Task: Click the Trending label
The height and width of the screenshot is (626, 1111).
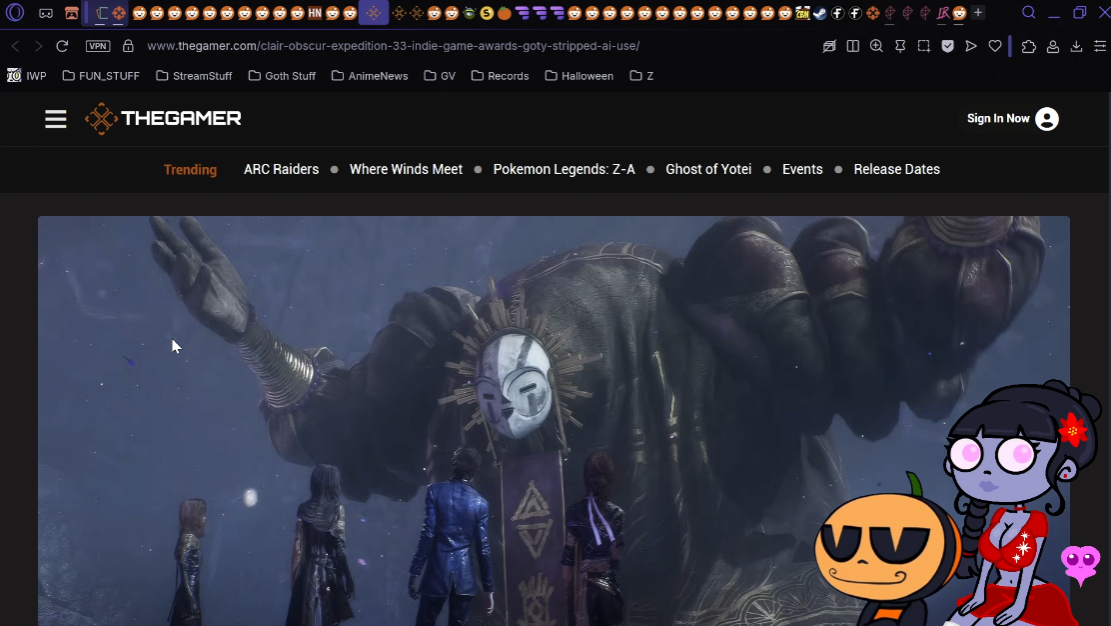Action: (190, 169)
